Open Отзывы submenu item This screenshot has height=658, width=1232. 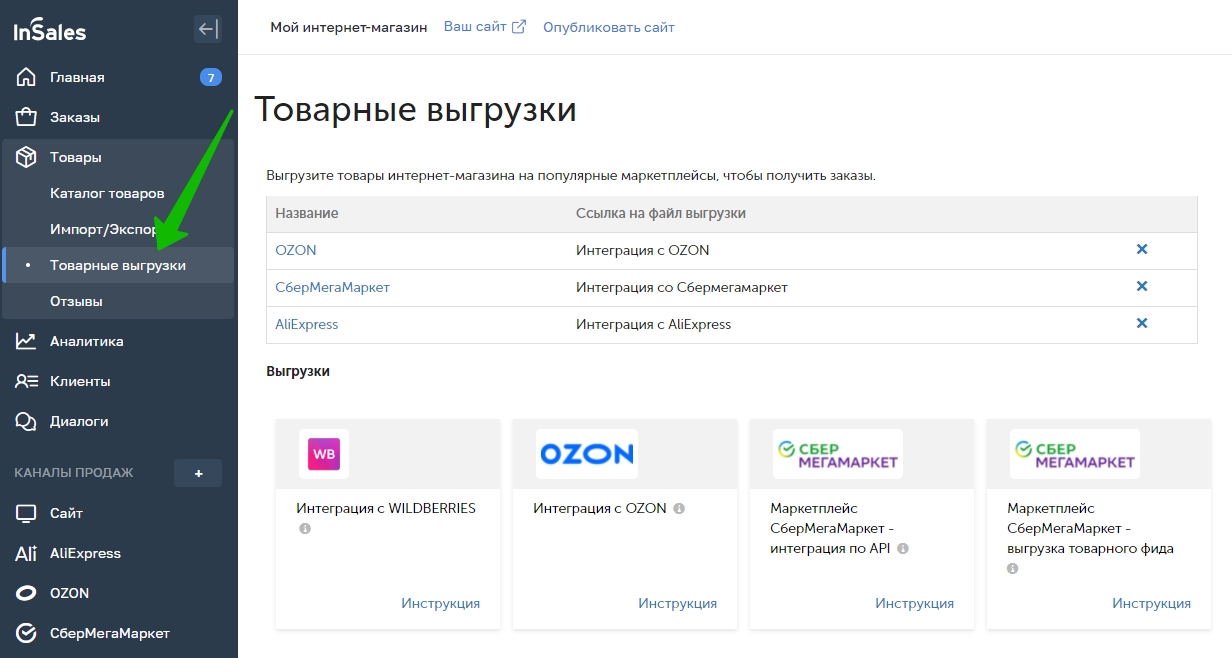click(76, 301)
